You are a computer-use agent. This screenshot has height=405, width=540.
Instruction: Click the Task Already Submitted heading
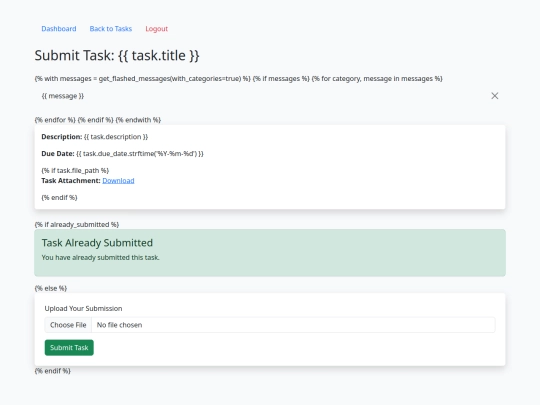[x=97, y=243]
